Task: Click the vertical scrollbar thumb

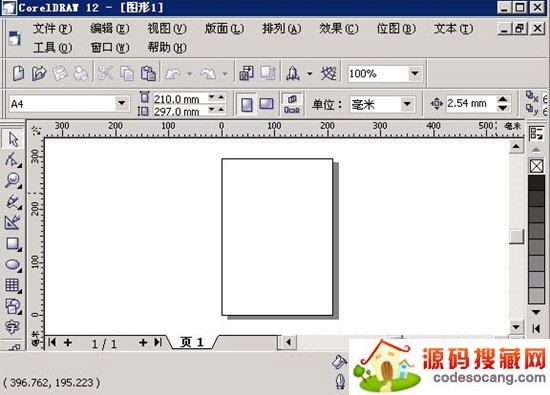Action: [516, 236]
